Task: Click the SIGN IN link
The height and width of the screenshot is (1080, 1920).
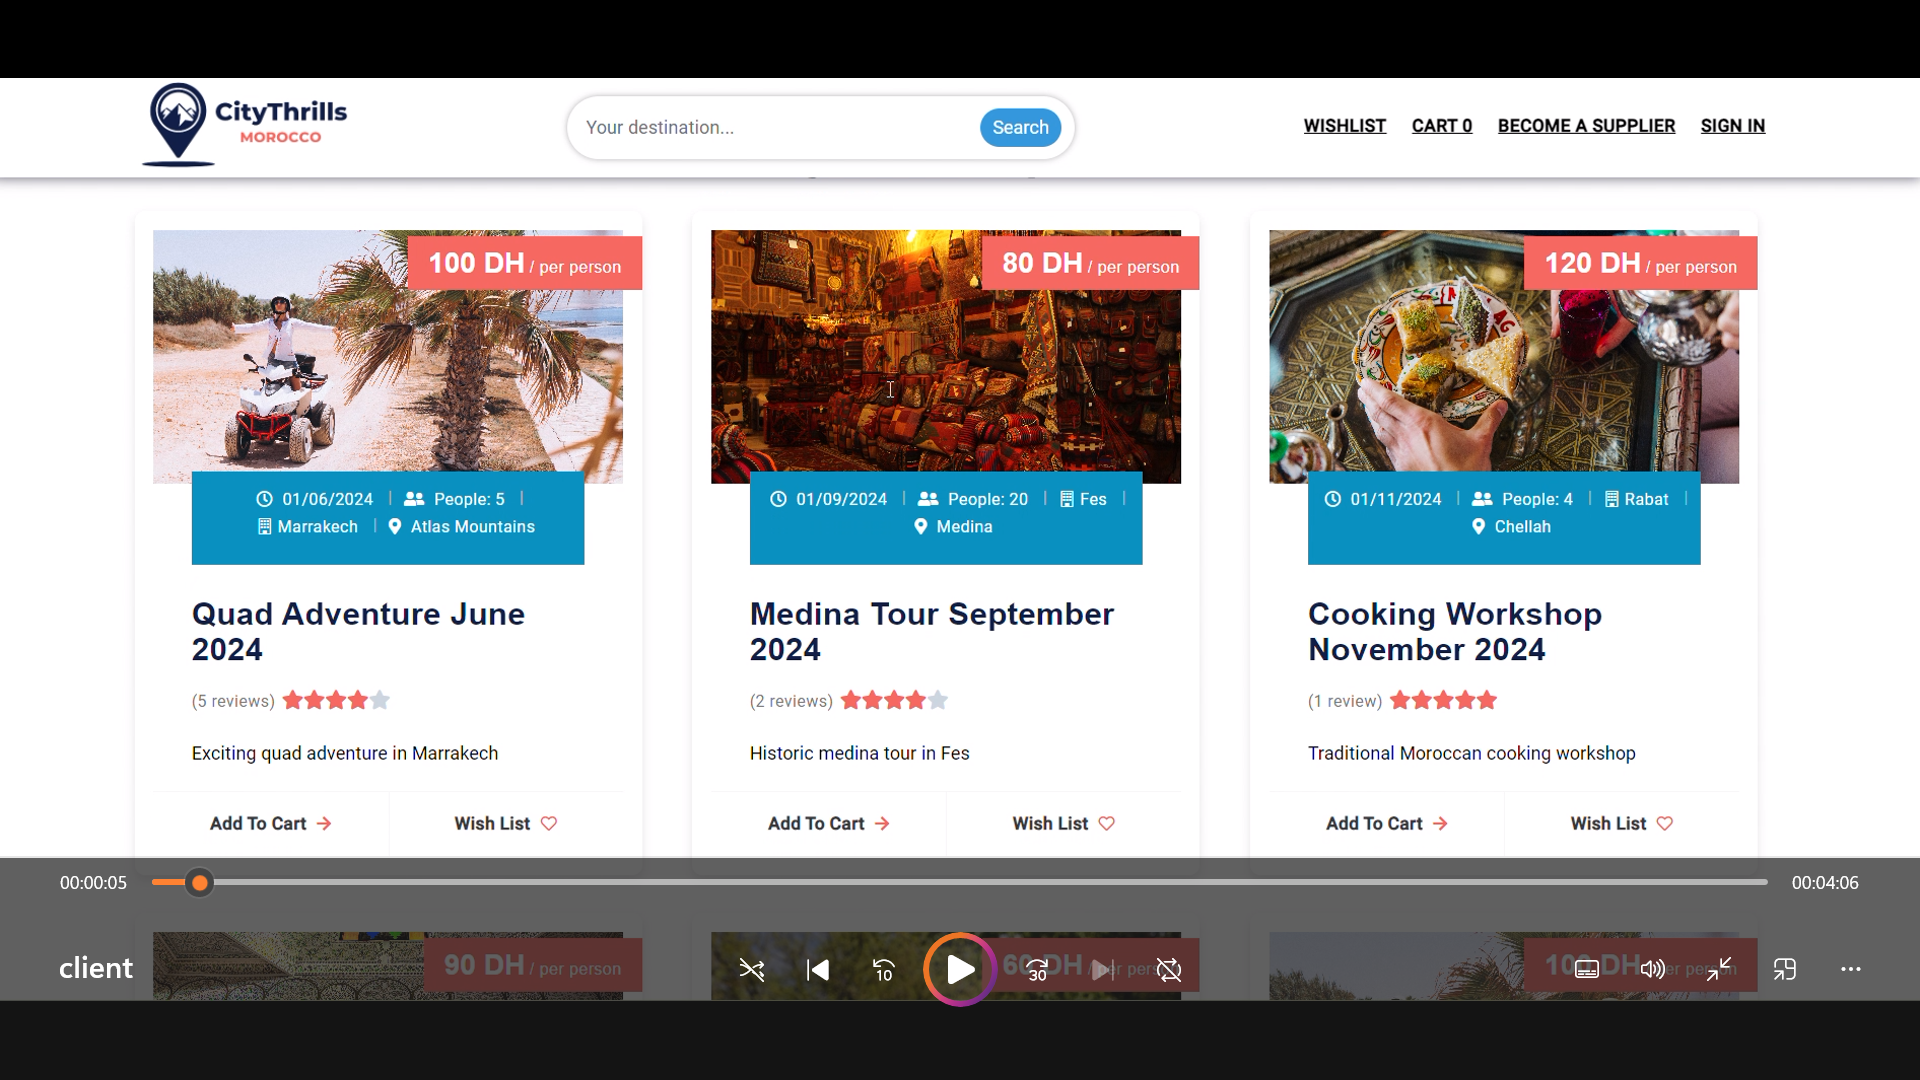Action: click(1732, 126)
